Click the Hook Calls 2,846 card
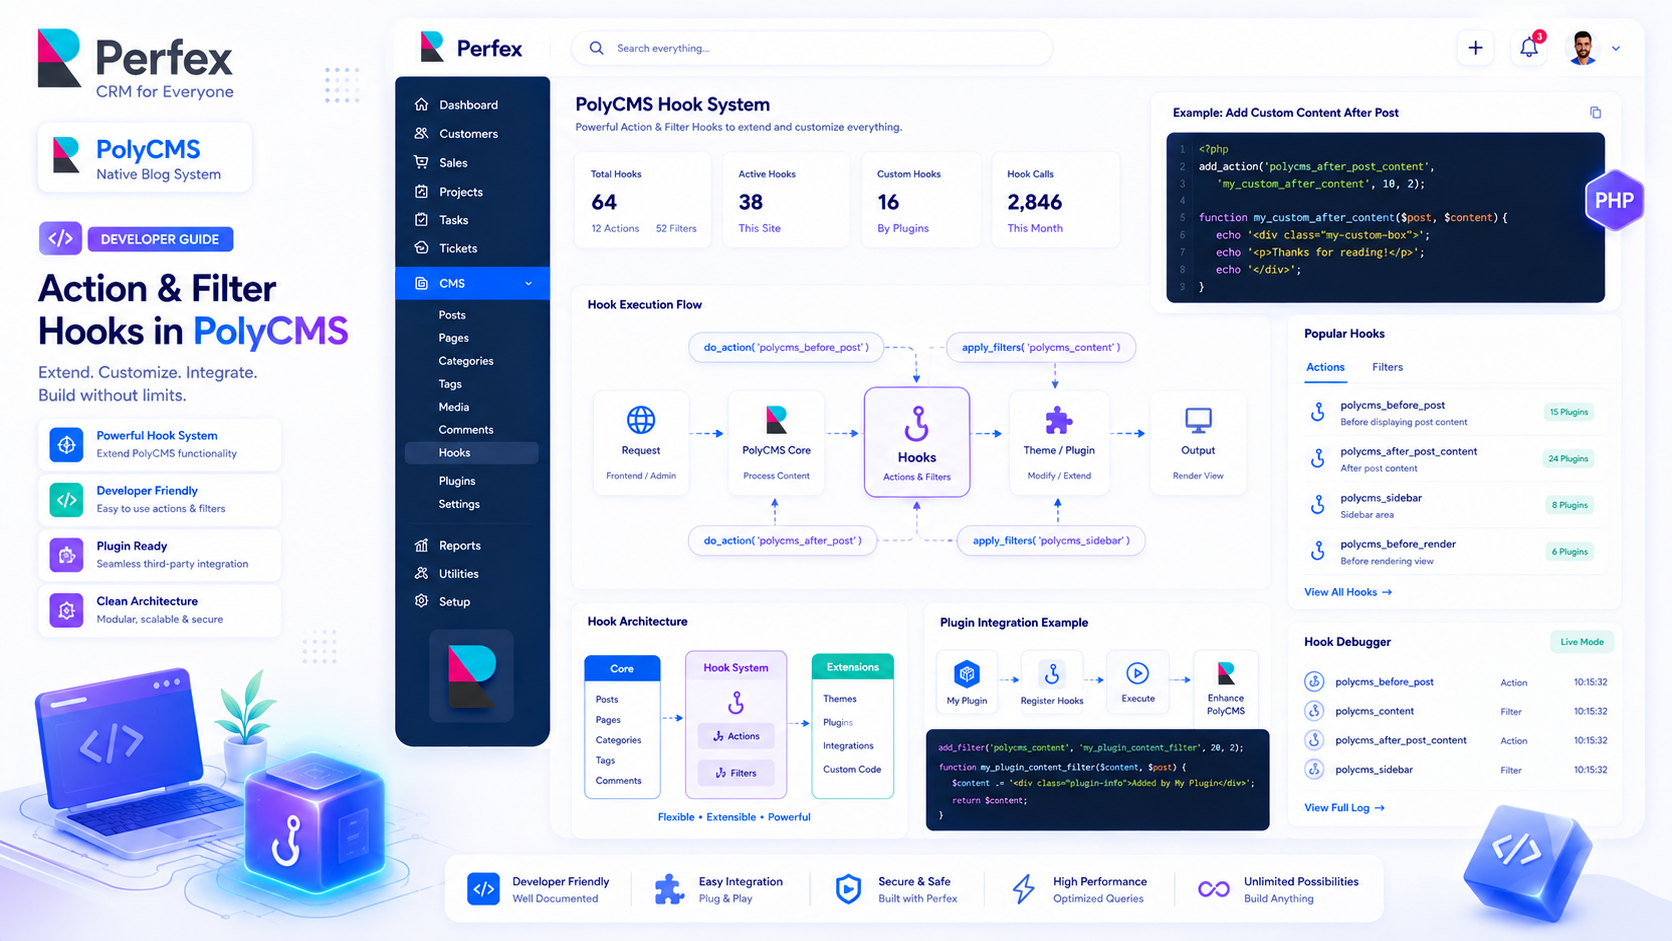The width and height of the screenshot is (1672, 941). coord(1055,200)
